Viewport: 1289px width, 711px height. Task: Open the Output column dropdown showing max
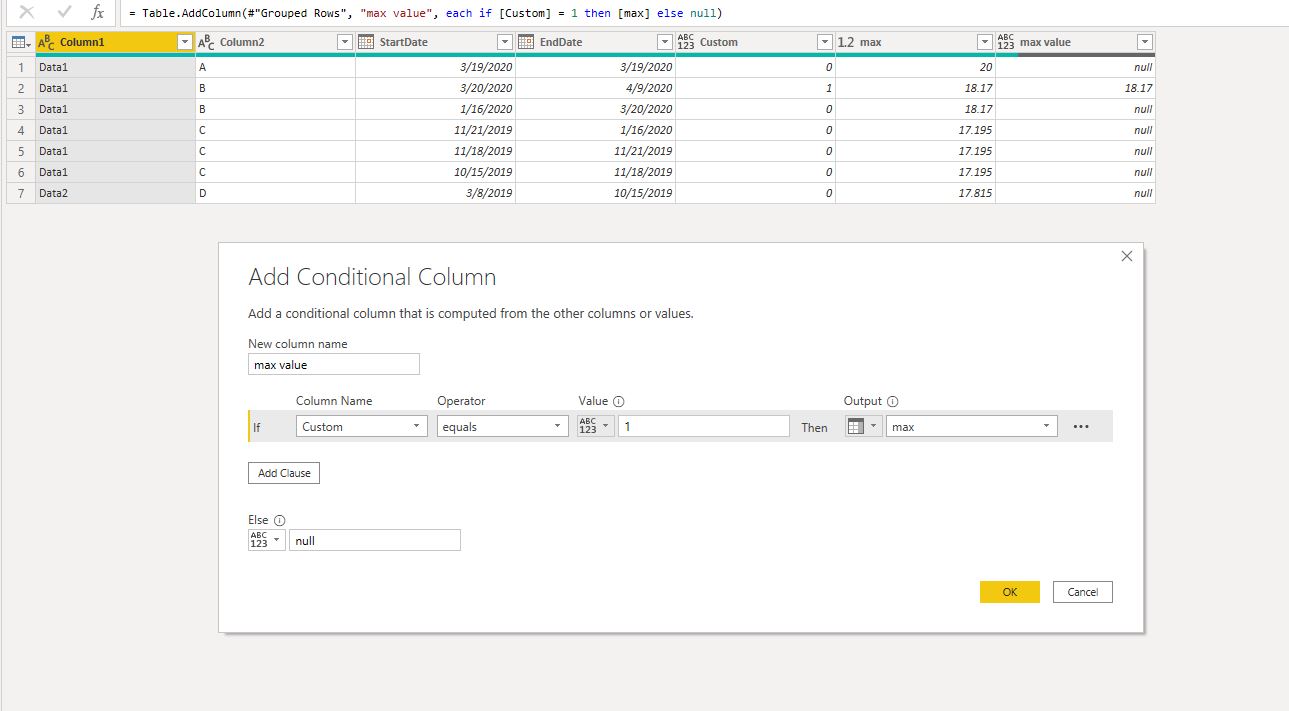(x=972, y=426)
